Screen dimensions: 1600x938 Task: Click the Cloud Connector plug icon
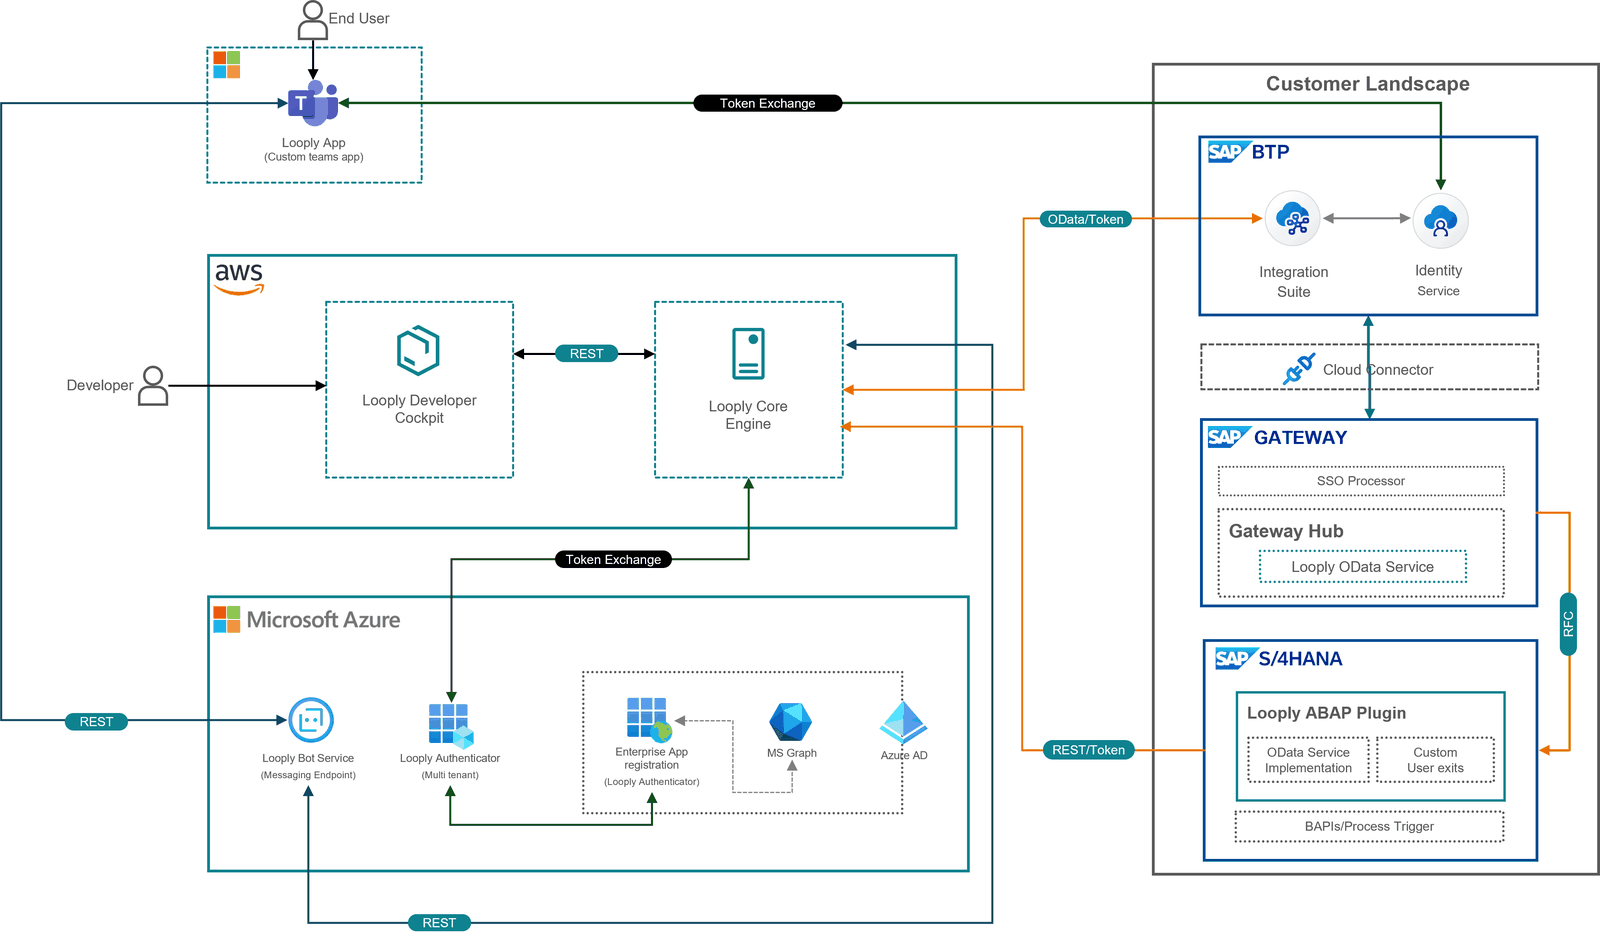click(1299, 369)
